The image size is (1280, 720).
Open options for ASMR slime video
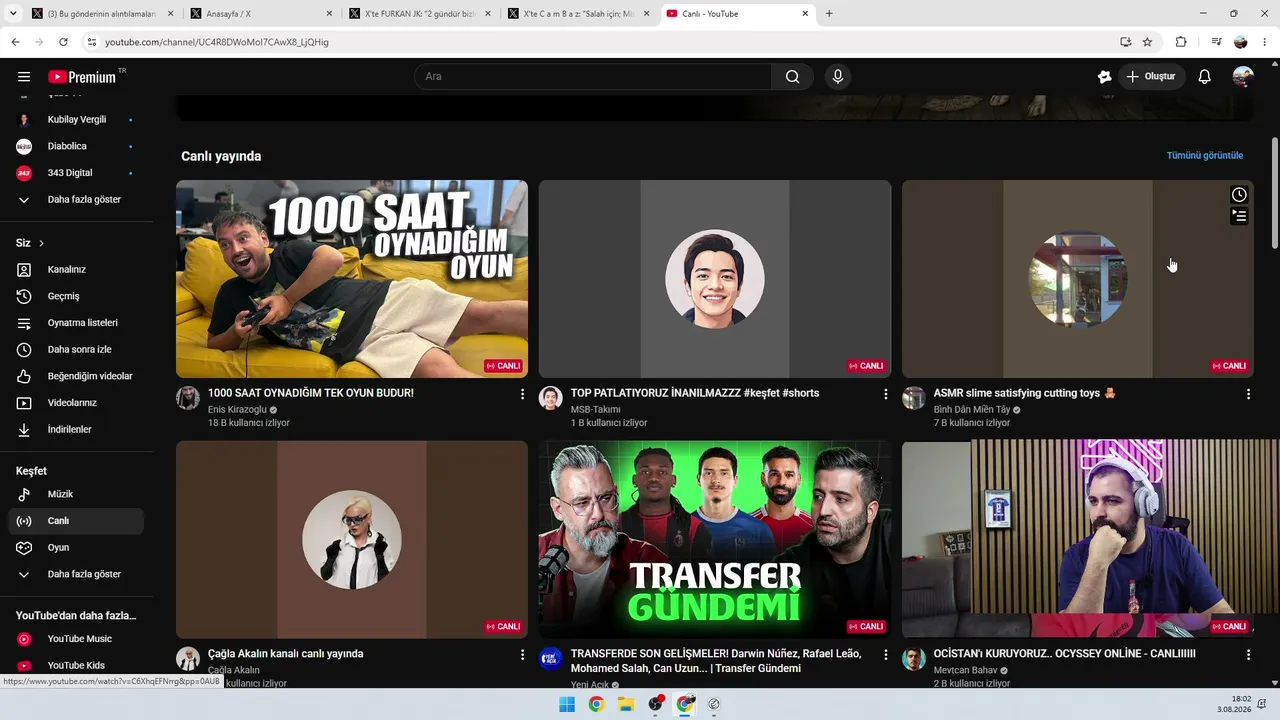coord(1248,394)
